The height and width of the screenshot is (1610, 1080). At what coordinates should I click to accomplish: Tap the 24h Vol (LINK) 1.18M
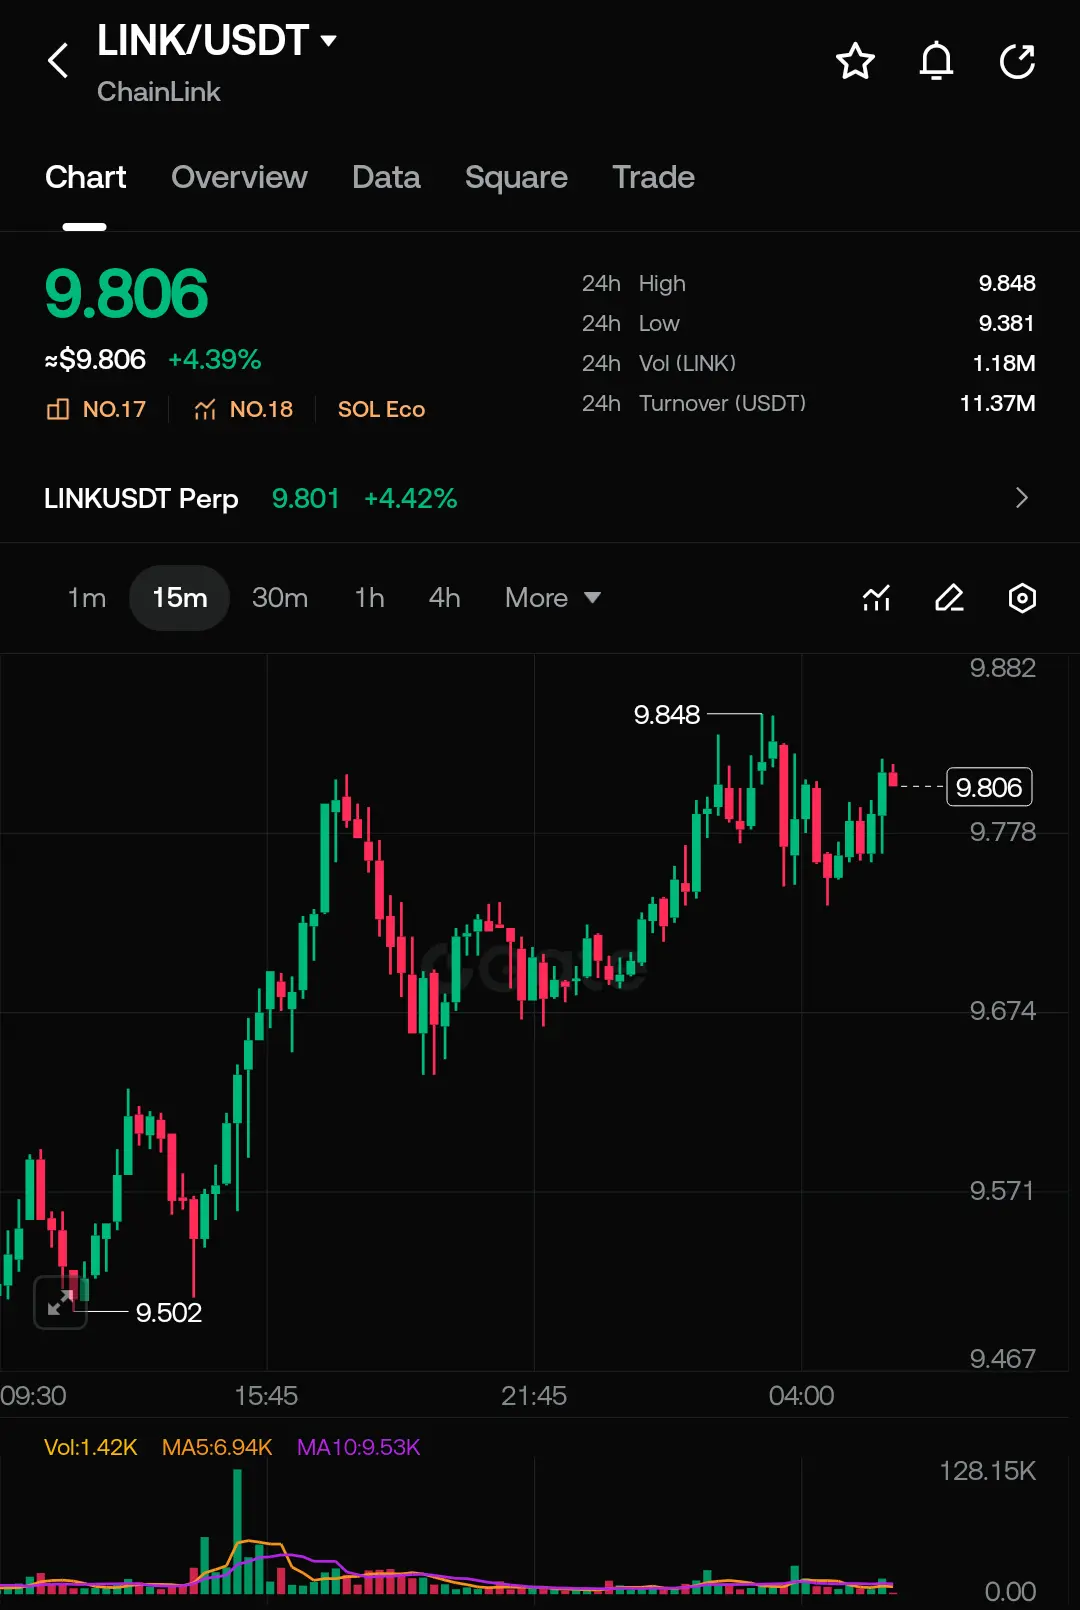click(x=1004, y=363)
